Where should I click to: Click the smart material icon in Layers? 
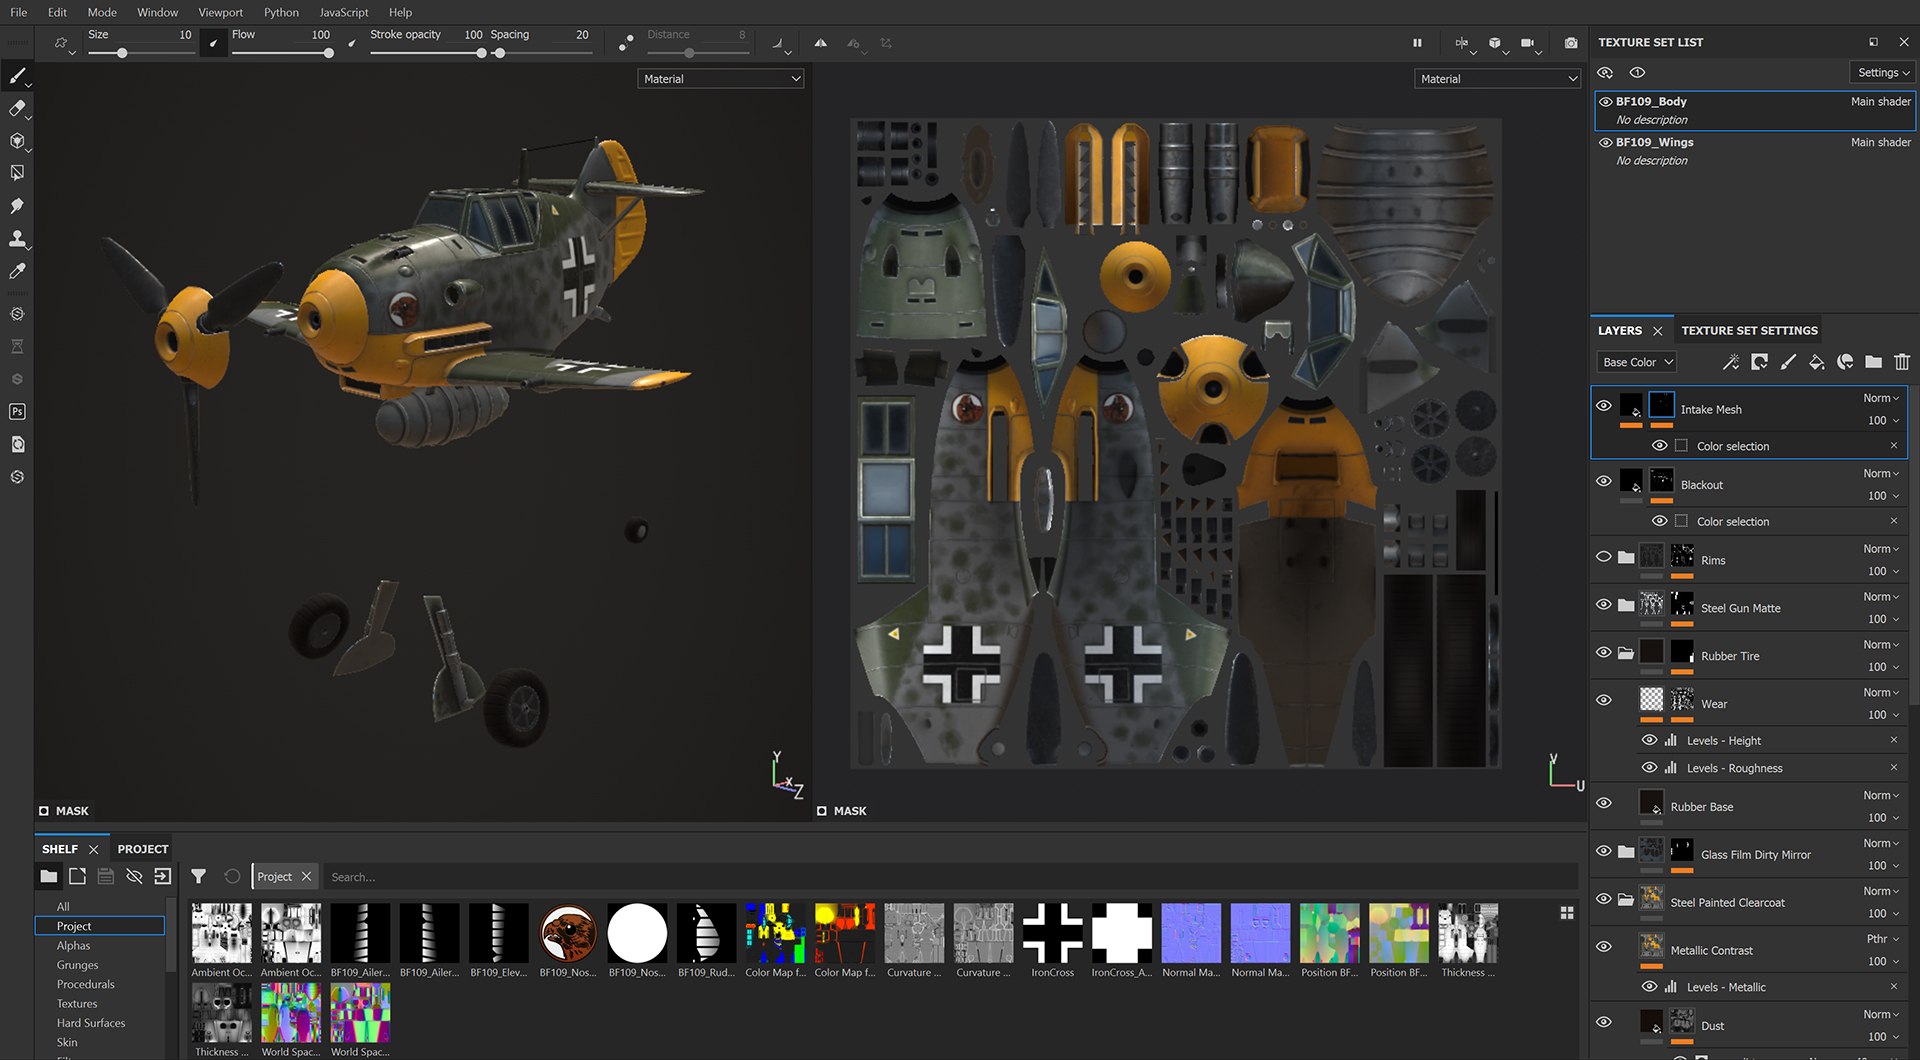pos(1845,362)
